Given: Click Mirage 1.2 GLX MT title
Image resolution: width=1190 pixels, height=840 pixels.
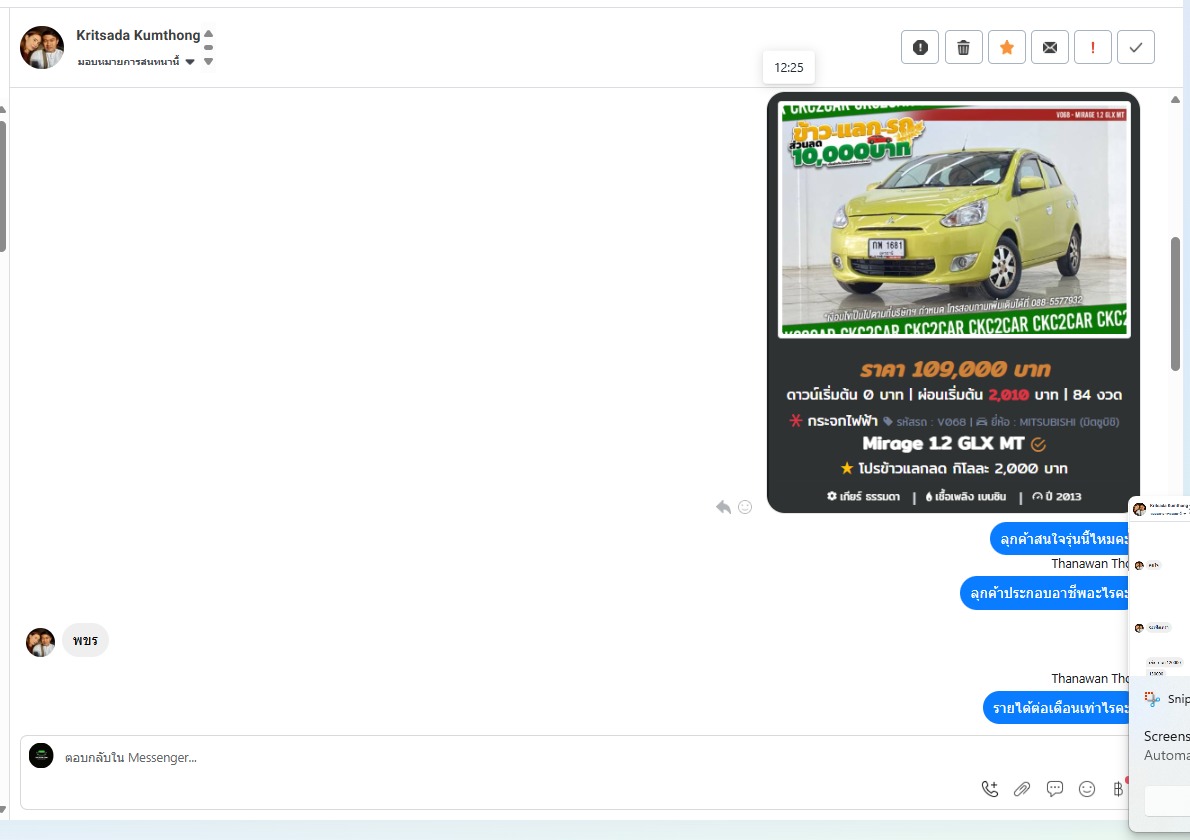Looking at the screenshot, I should pyautogui.click(x=943, y=443).
